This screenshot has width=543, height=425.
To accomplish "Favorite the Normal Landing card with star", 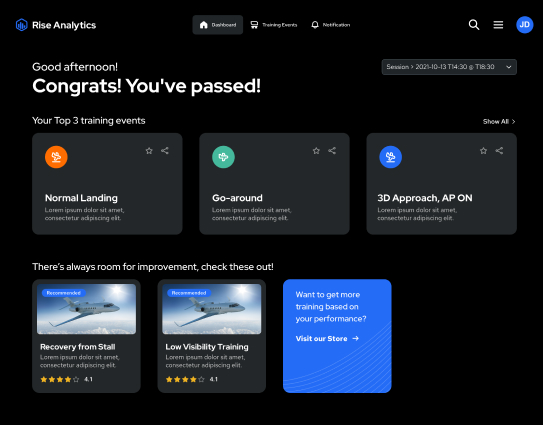I will tap(149, 150).
